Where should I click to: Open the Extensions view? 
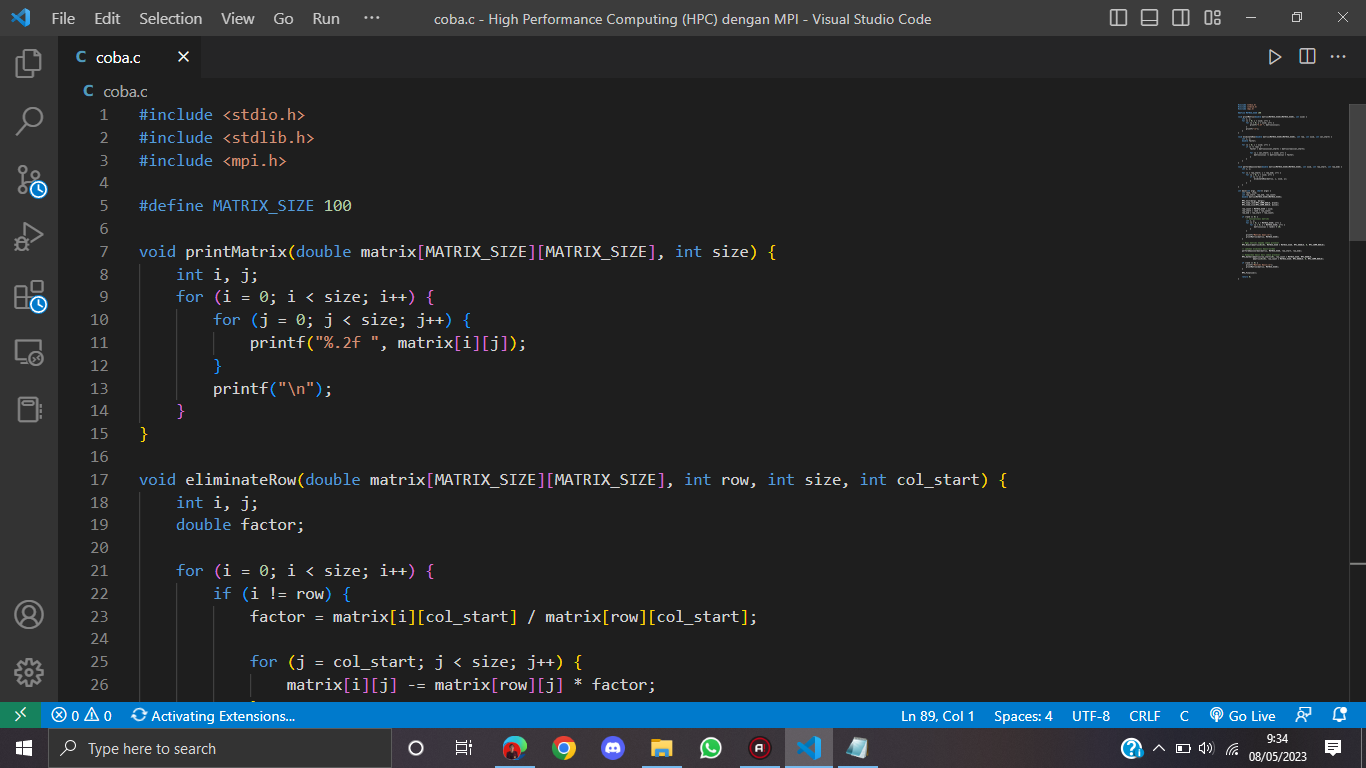pos(29,296)
